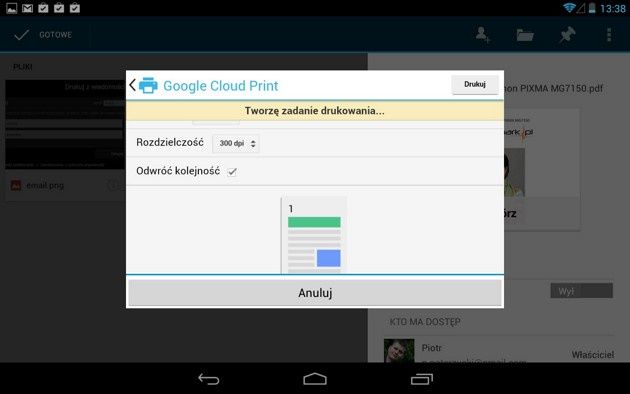Open the folder icon in top bar

coord(525,35)
